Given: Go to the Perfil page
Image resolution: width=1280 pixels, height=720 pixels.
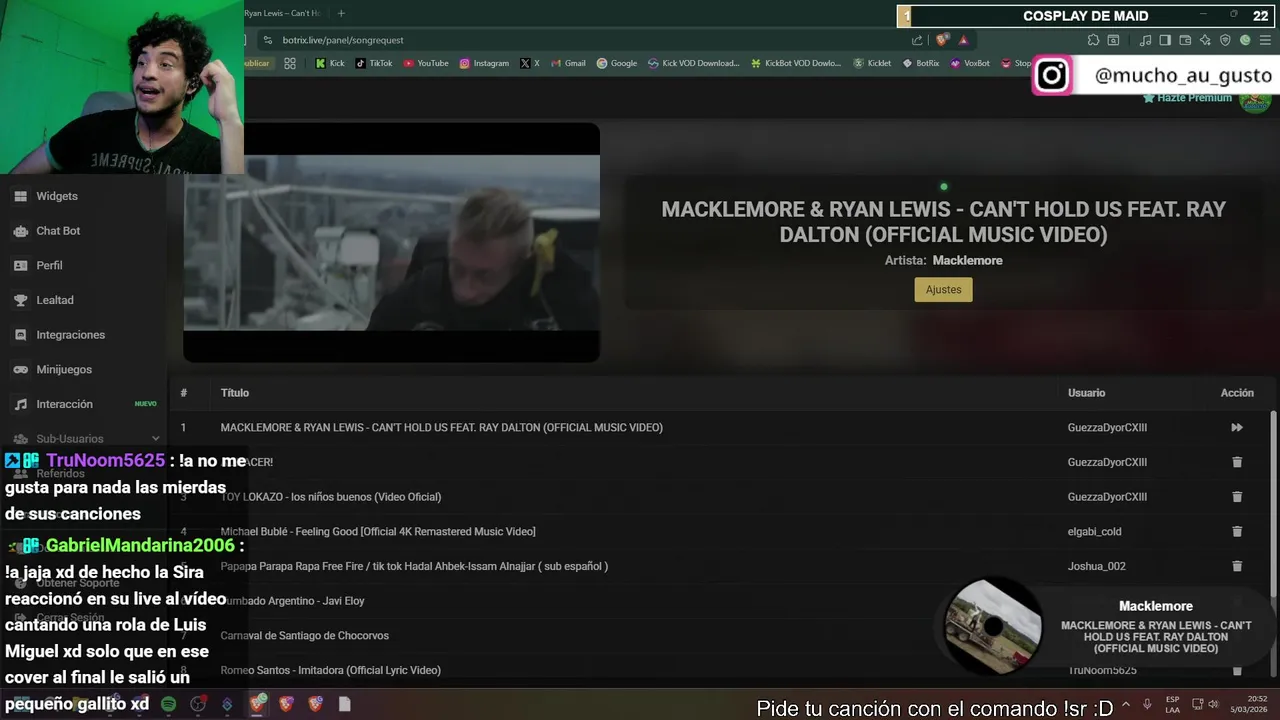Looking at the screenshot, I should tap(49, 265).
